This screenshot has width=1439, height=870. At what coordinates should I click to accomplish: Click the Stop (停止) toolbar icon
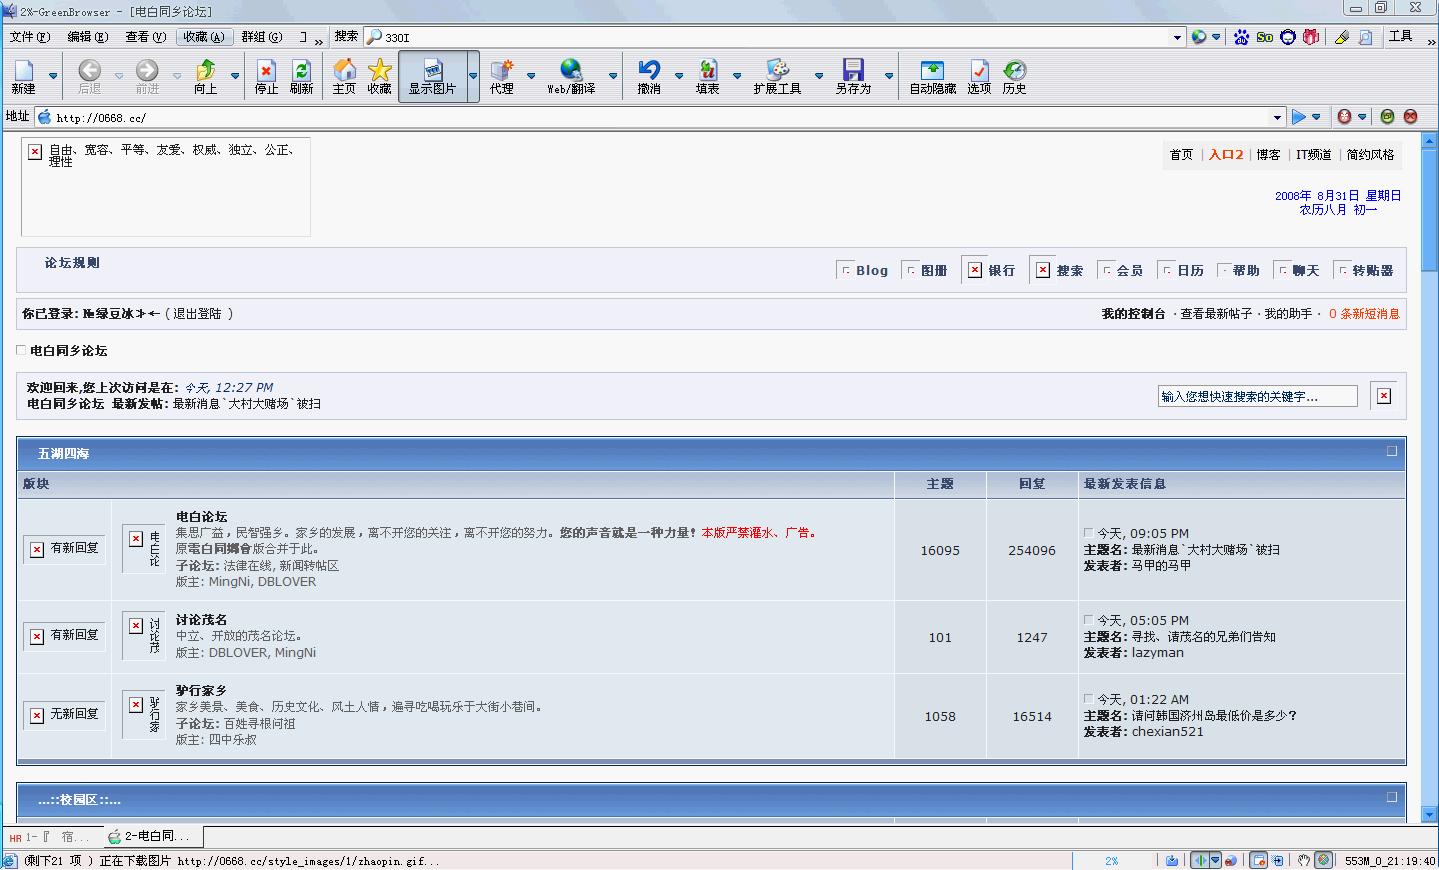coord(266,76)
